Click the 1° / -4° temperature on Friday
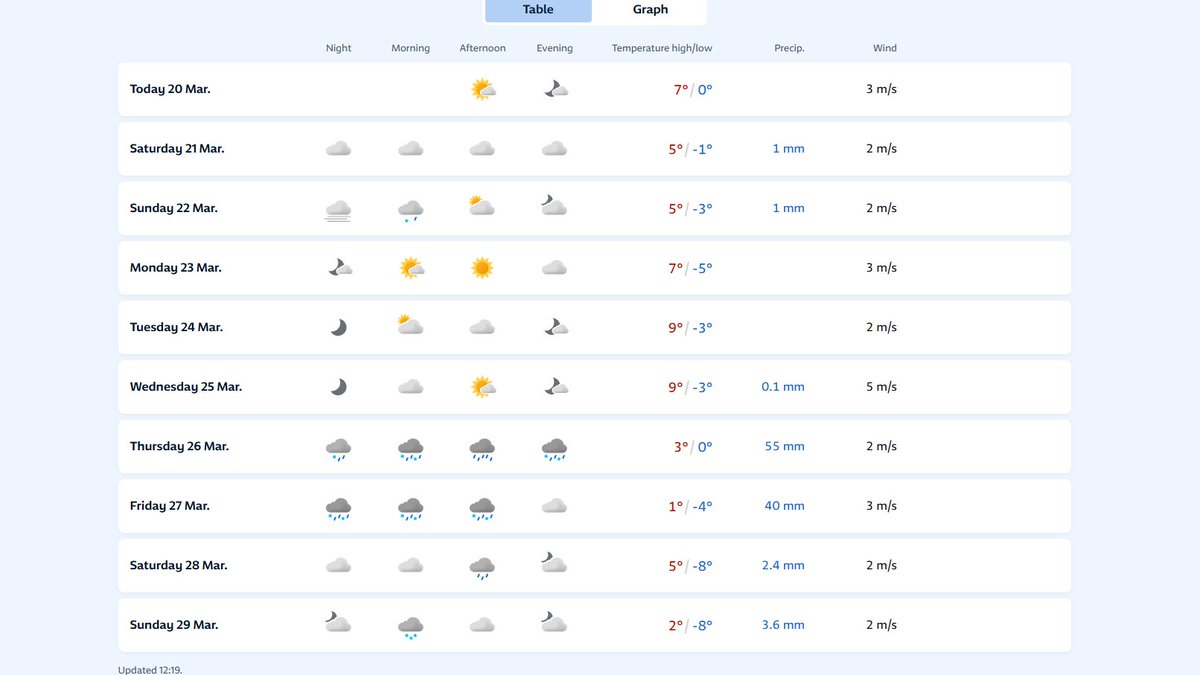This screenshot has width=1200, height=675. pyautogui.click(x=691, y=506)
